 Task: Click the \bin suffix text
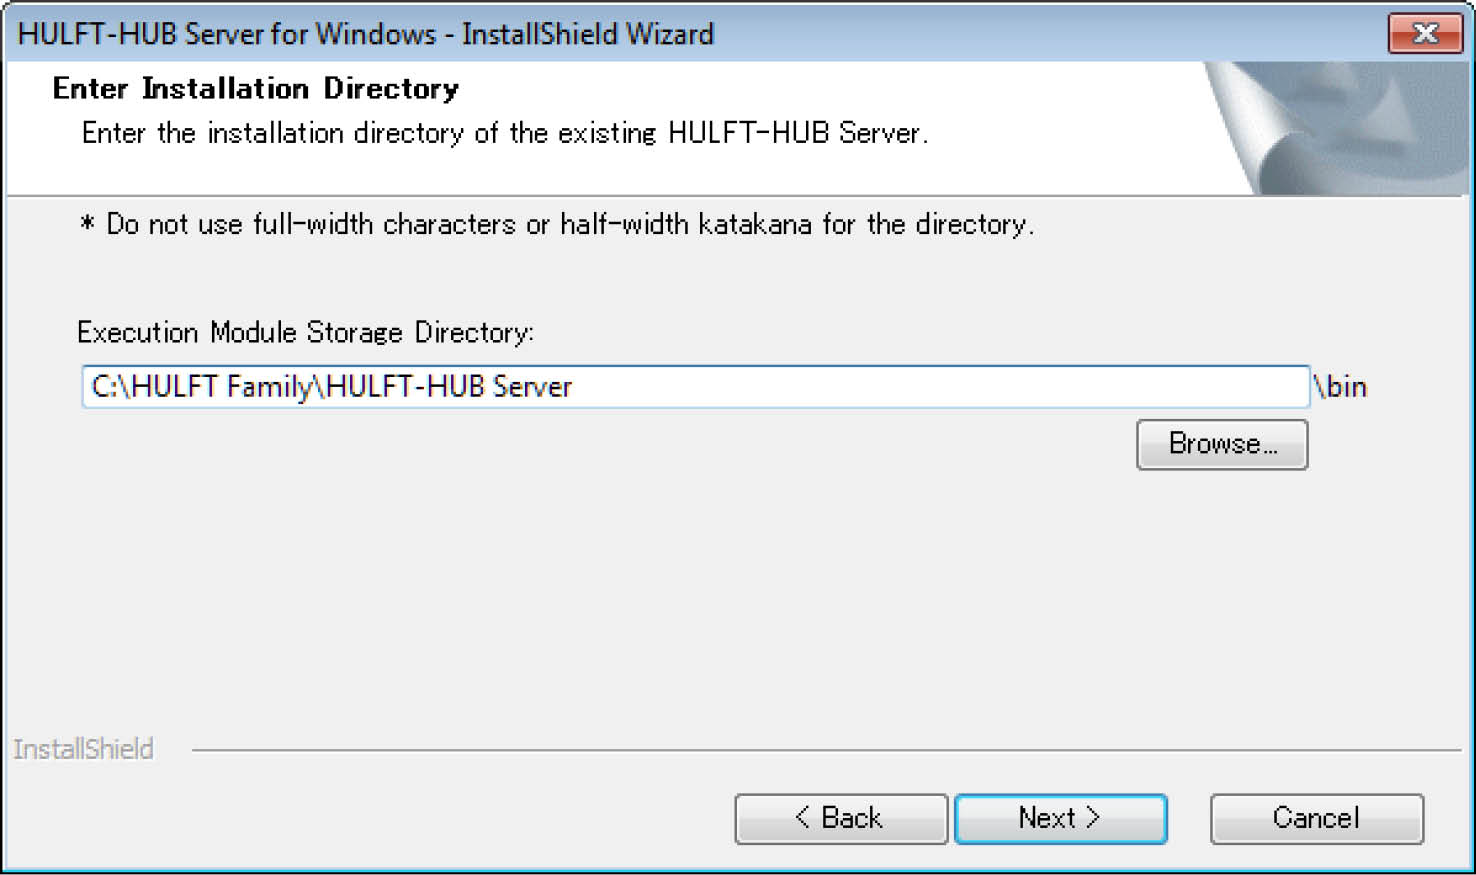click(1340, 387)
